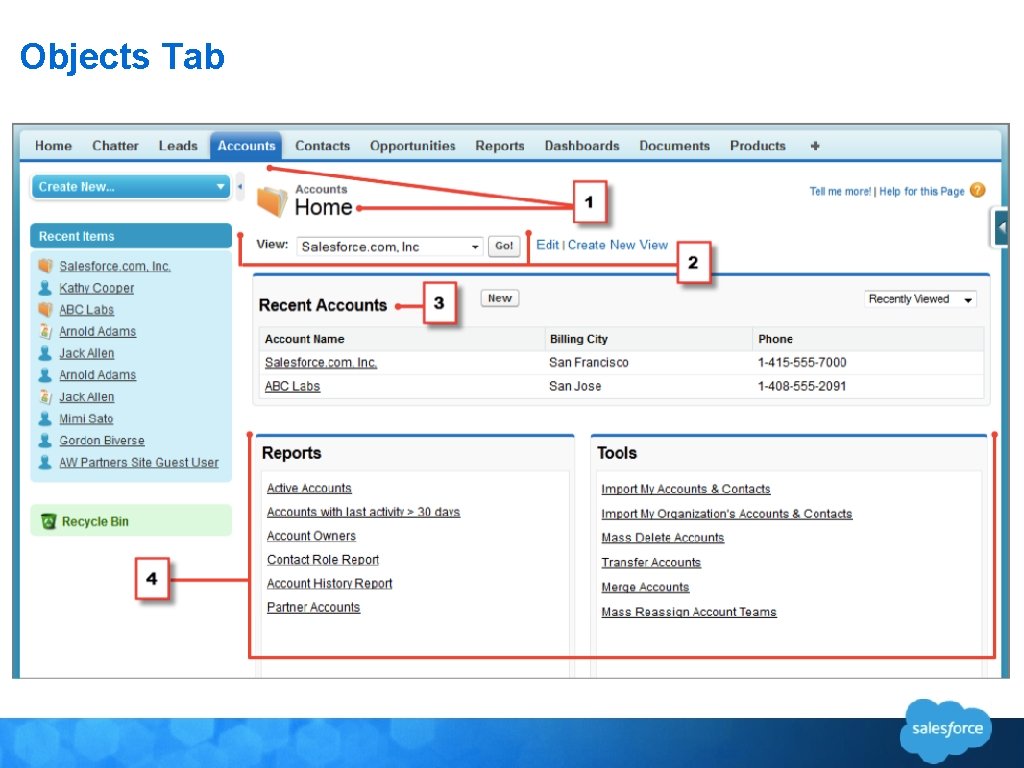Open the Leads tab
The height and width of the screenshot is (768, 1024).
[178, 146]
